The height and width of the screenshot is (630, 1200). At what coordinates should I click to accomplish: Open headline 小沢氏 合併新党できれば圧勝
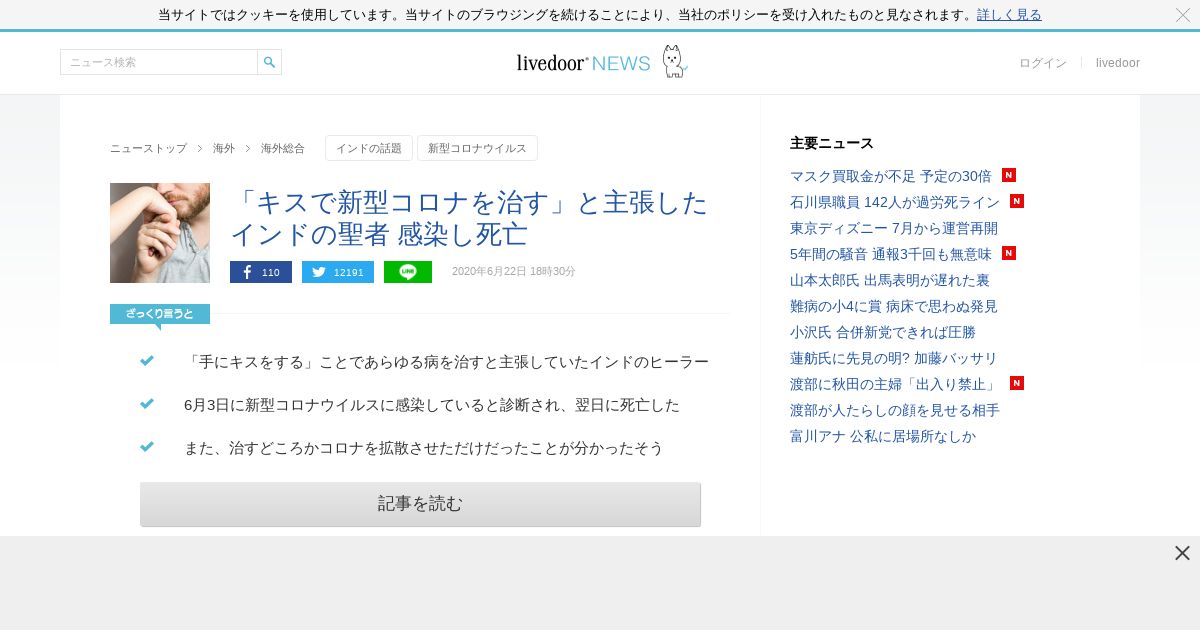pos(883,332)
